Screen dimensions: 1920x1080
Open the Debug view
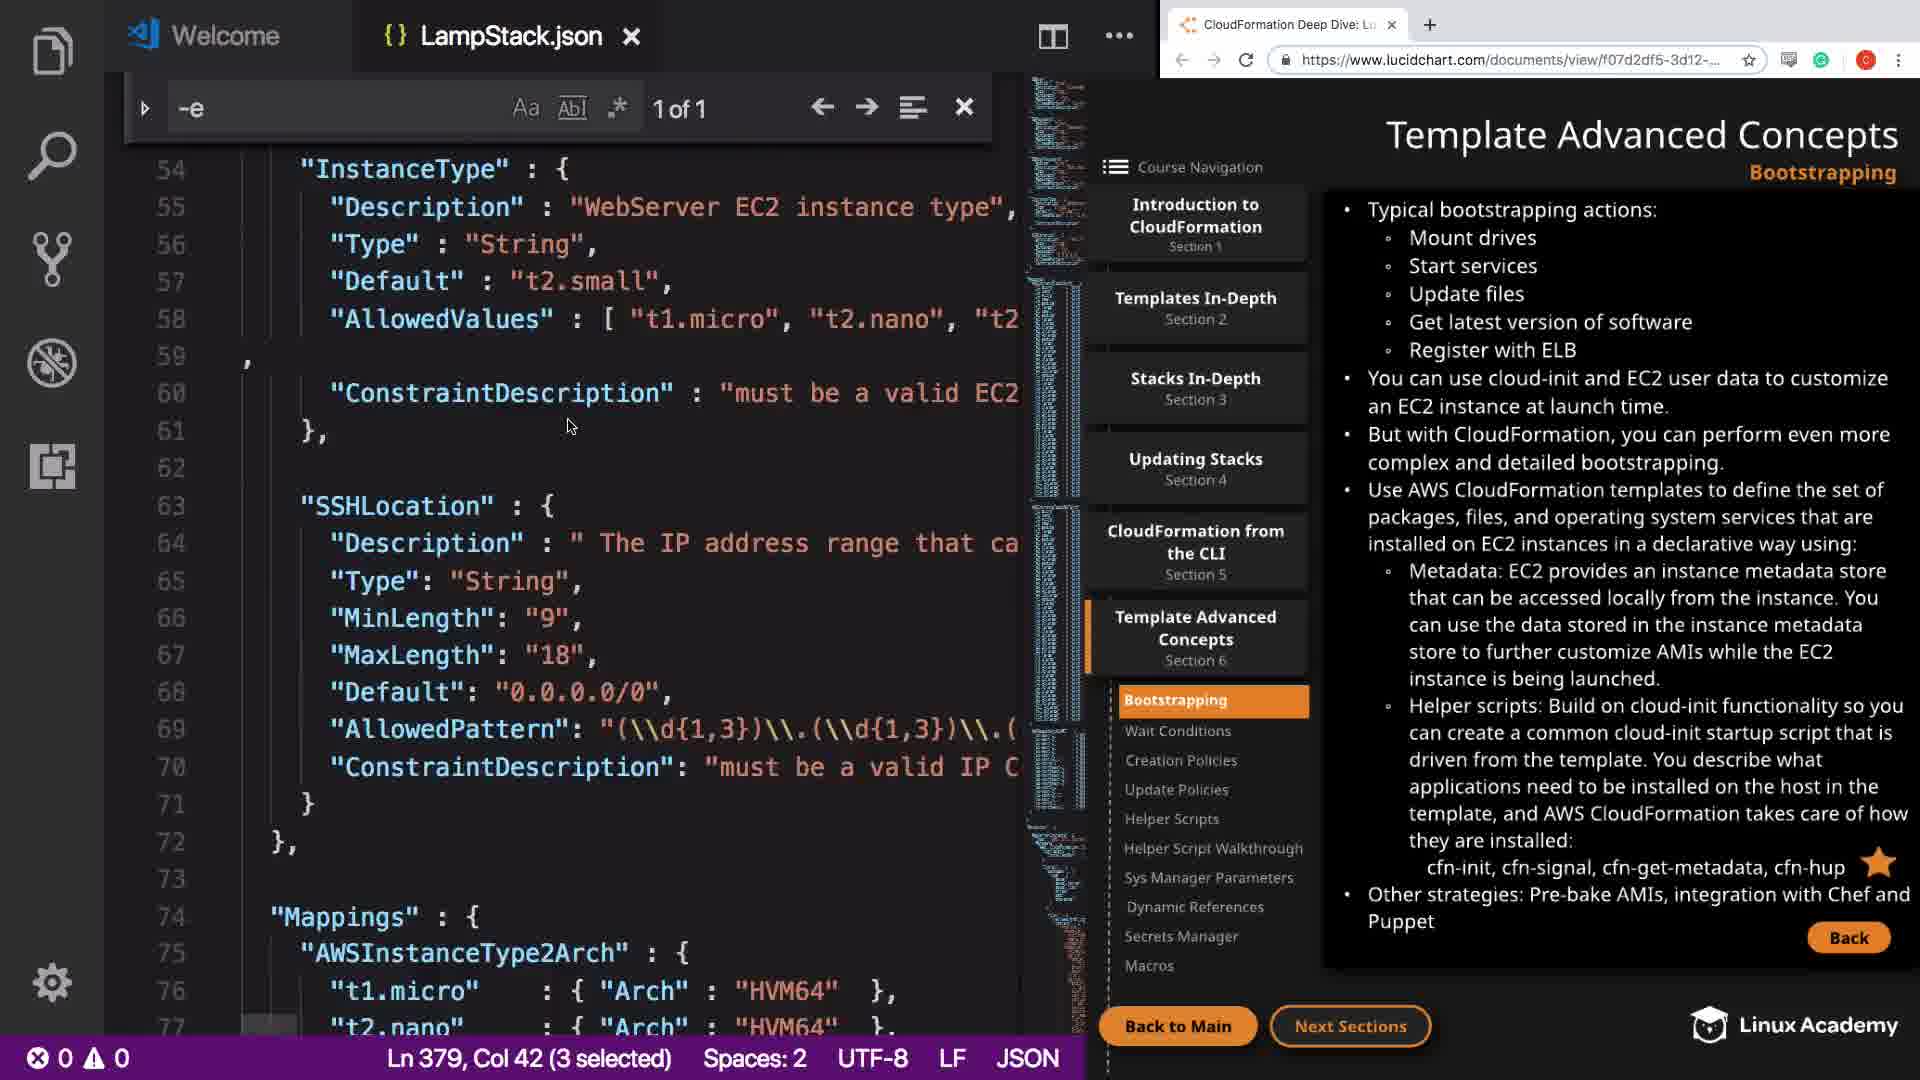point(52,363)
